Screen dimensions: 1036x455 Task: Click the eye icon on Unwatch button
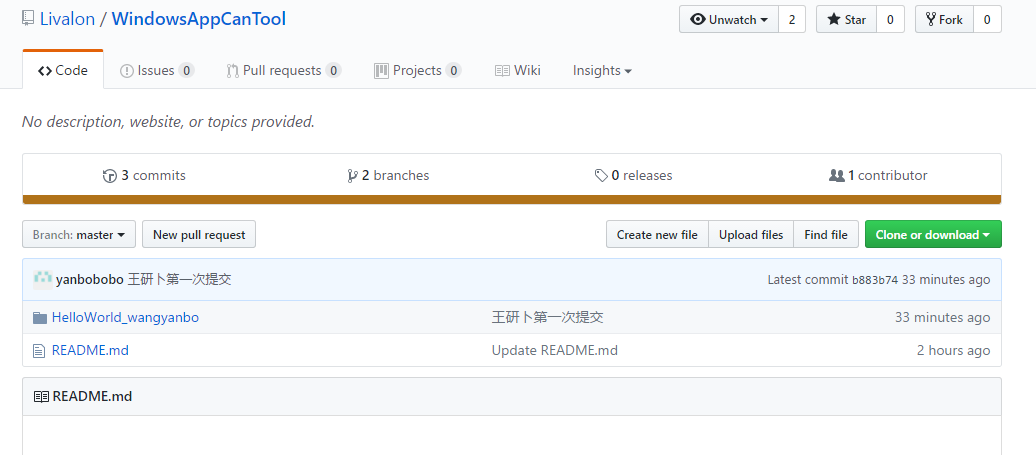pyautogui.click(x=698, y=19)
